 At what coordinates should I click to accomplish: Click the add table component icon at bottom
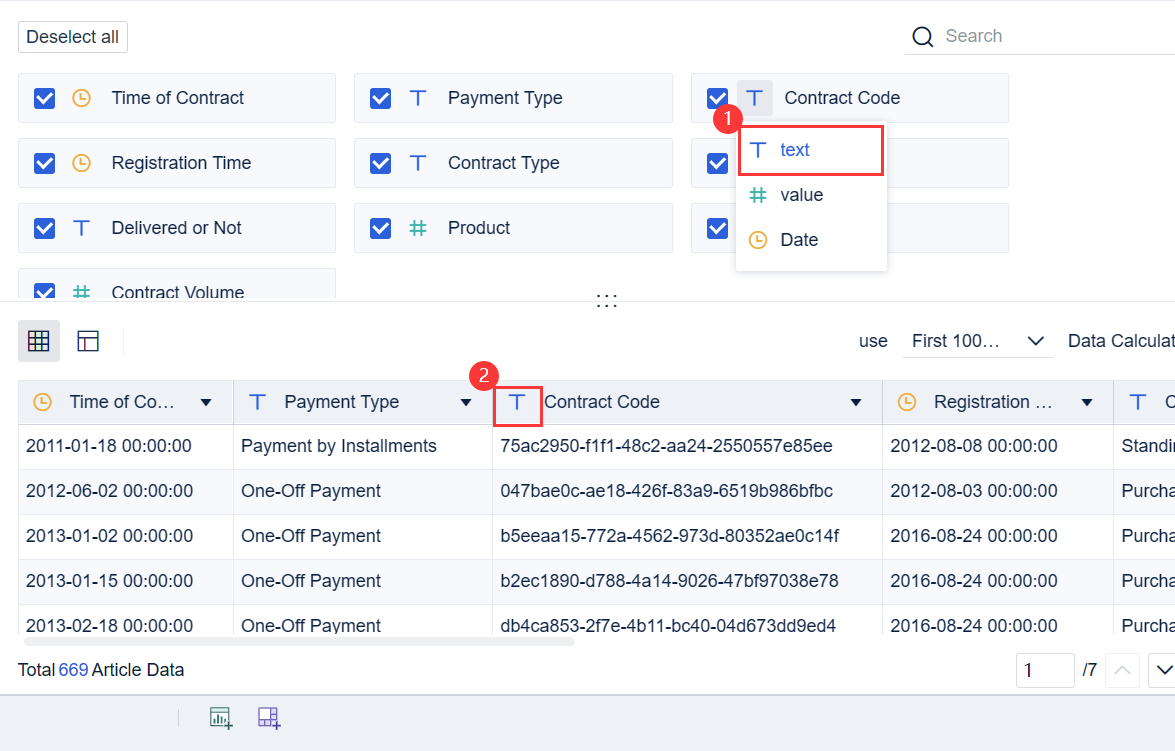click(269, 718)
